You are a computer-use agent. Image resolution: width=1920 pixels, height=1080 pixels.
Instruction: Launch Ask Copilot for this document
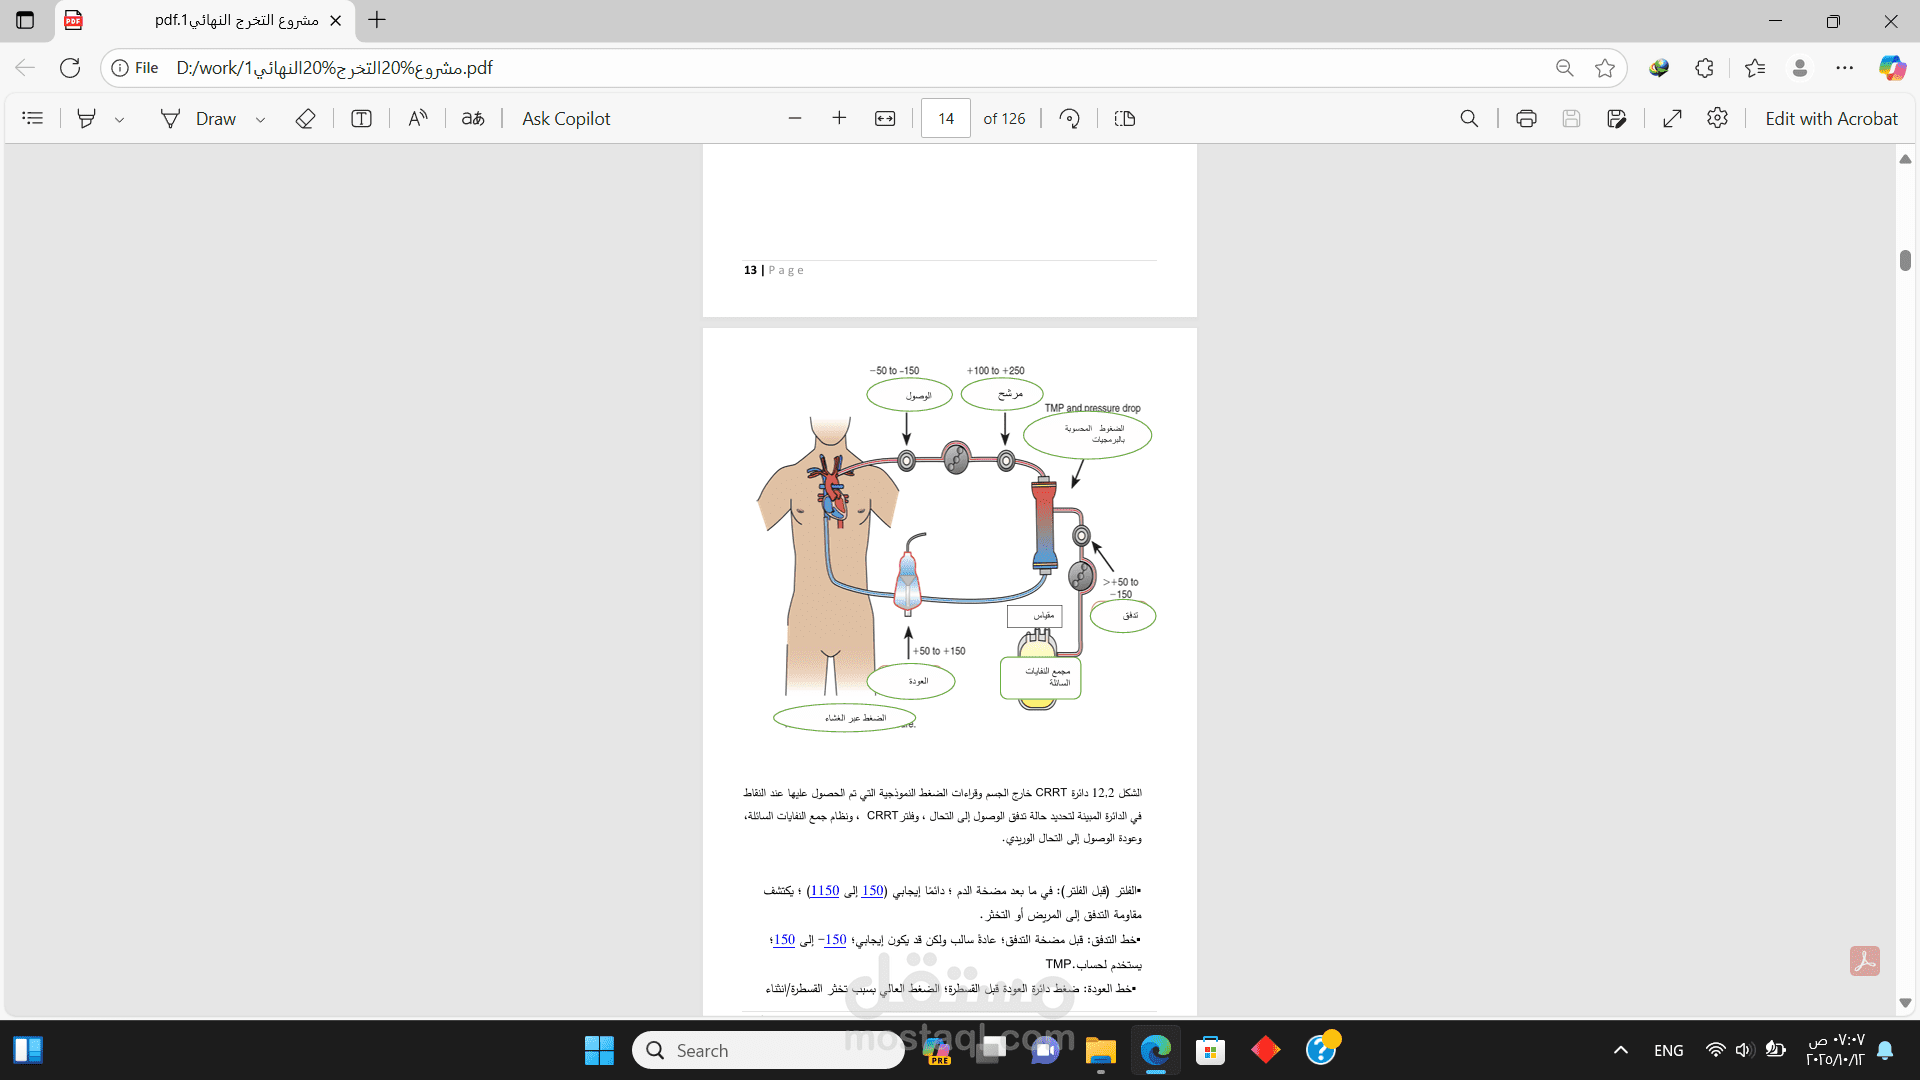565,118
